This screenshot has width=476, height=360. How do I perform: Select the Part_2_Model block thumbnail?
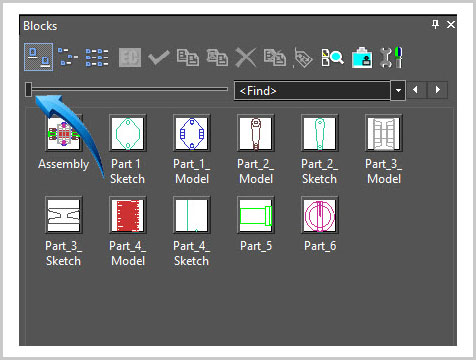256,133
